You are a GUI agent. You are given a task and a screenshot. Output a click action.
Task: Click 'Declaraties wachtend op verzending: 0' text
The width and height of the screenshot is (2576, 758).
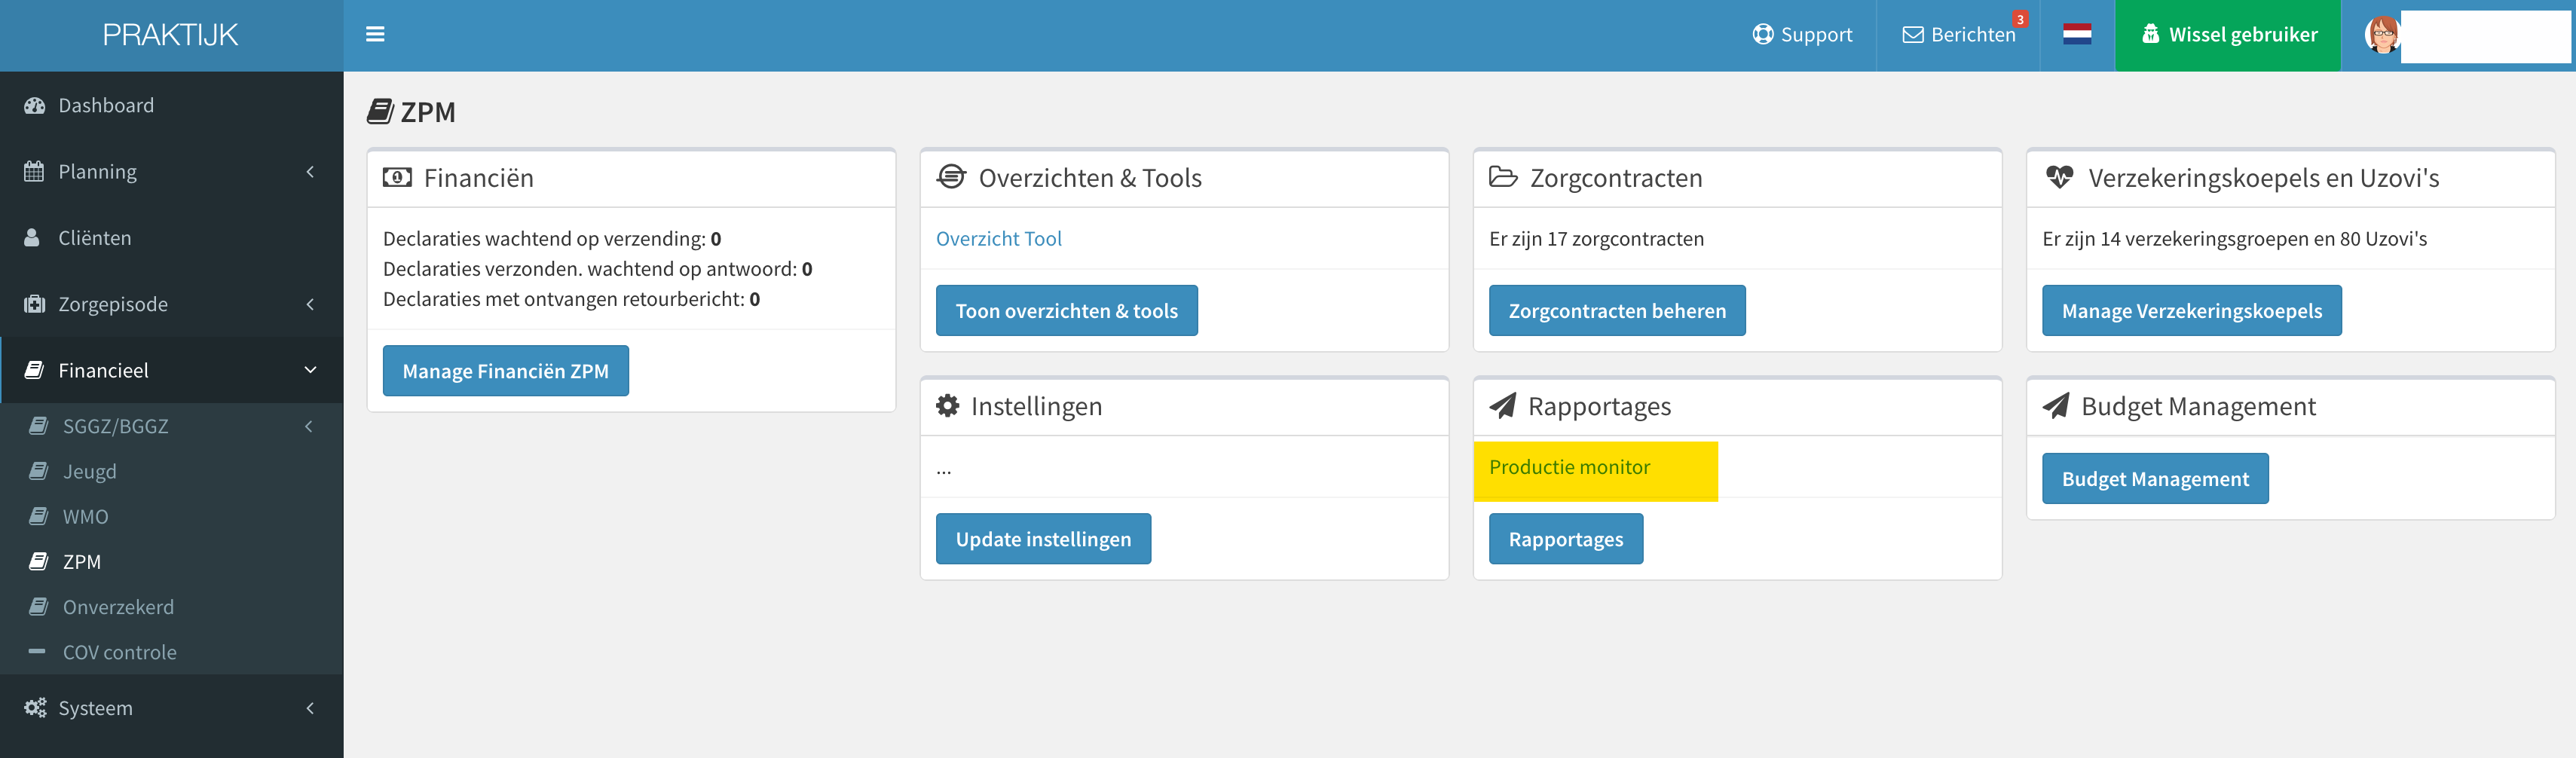pos(552,238)
